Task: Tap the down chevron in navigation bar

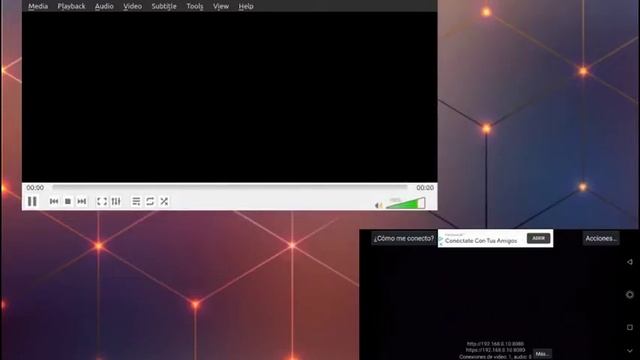Action: (630, 351)
